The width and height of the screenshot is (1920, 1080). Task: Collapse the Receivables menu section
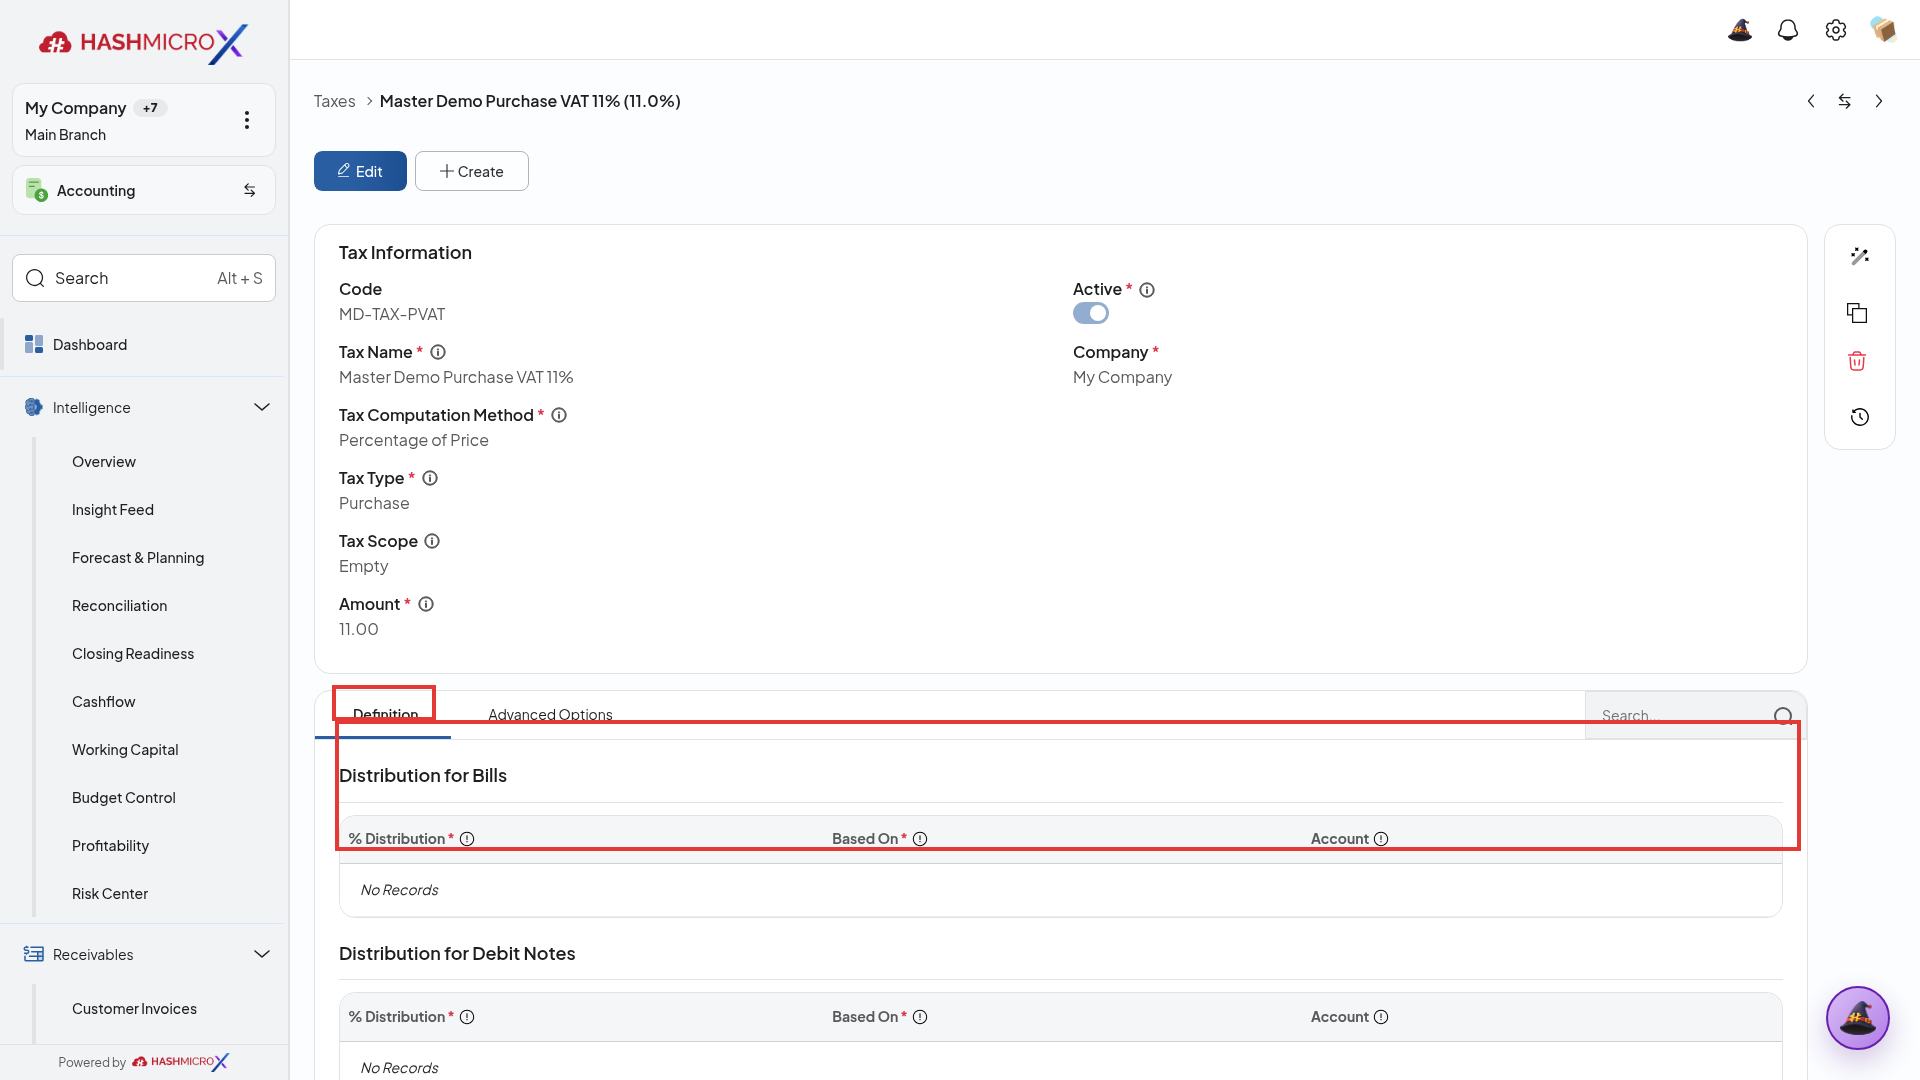click(262, 954)
